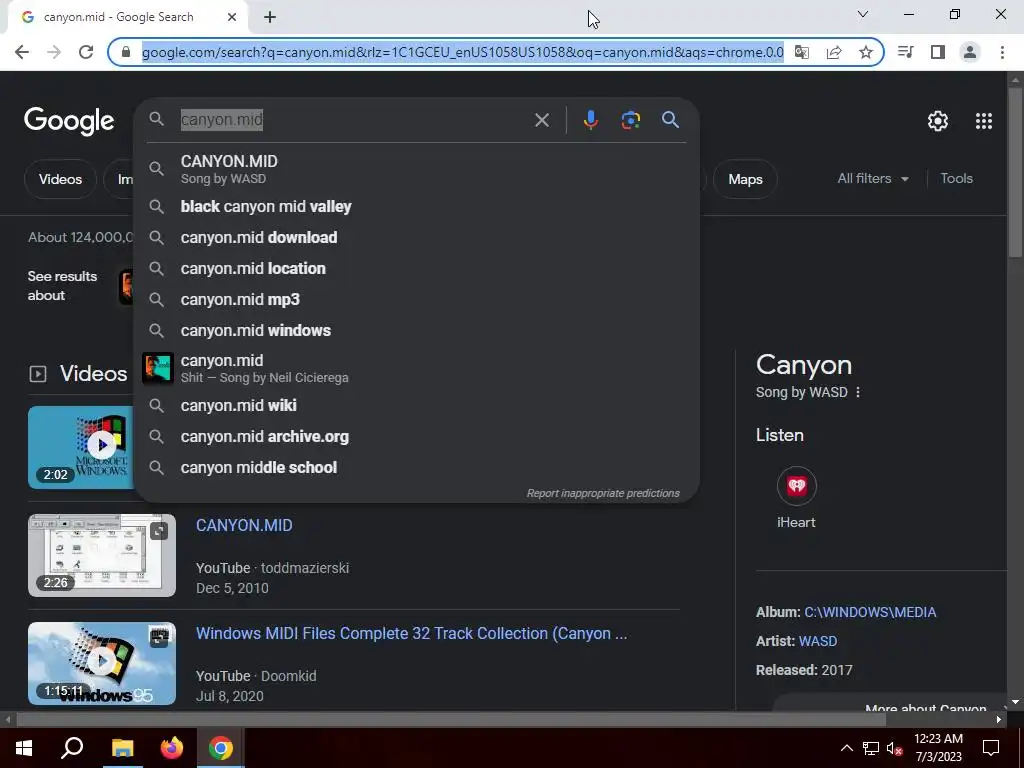This screenshot has height=768, width=1024.
Task: Open the notification center icon
Action: 991,748
